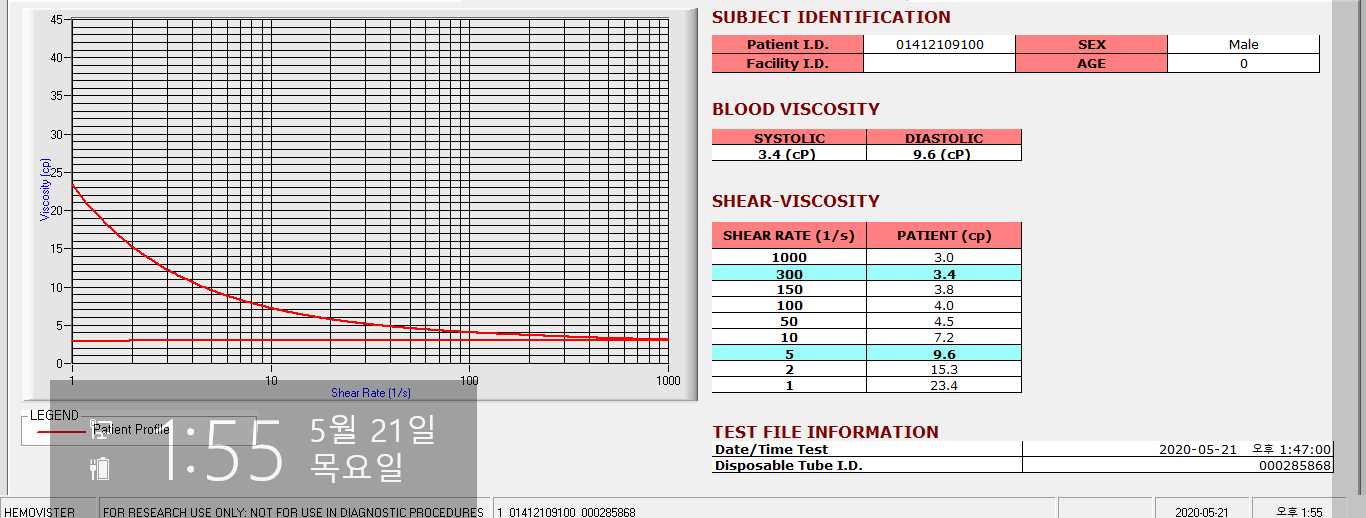
Task: Click status bar entry 1 01412109100 000285868
Action: coord(565,512)
